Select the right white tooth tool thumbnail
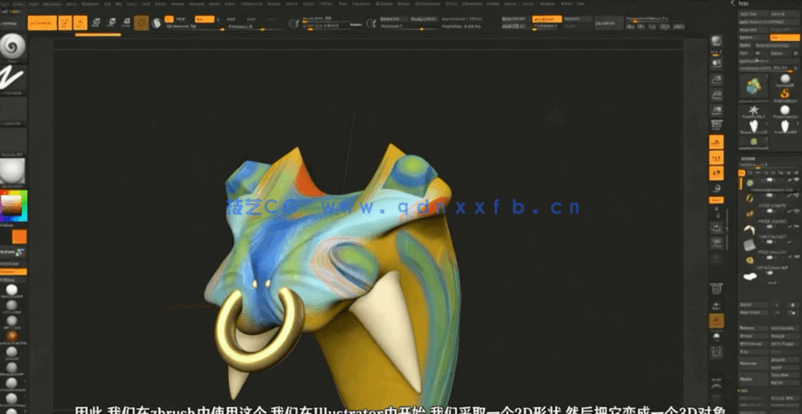802x414 pixels. (785, 126)
